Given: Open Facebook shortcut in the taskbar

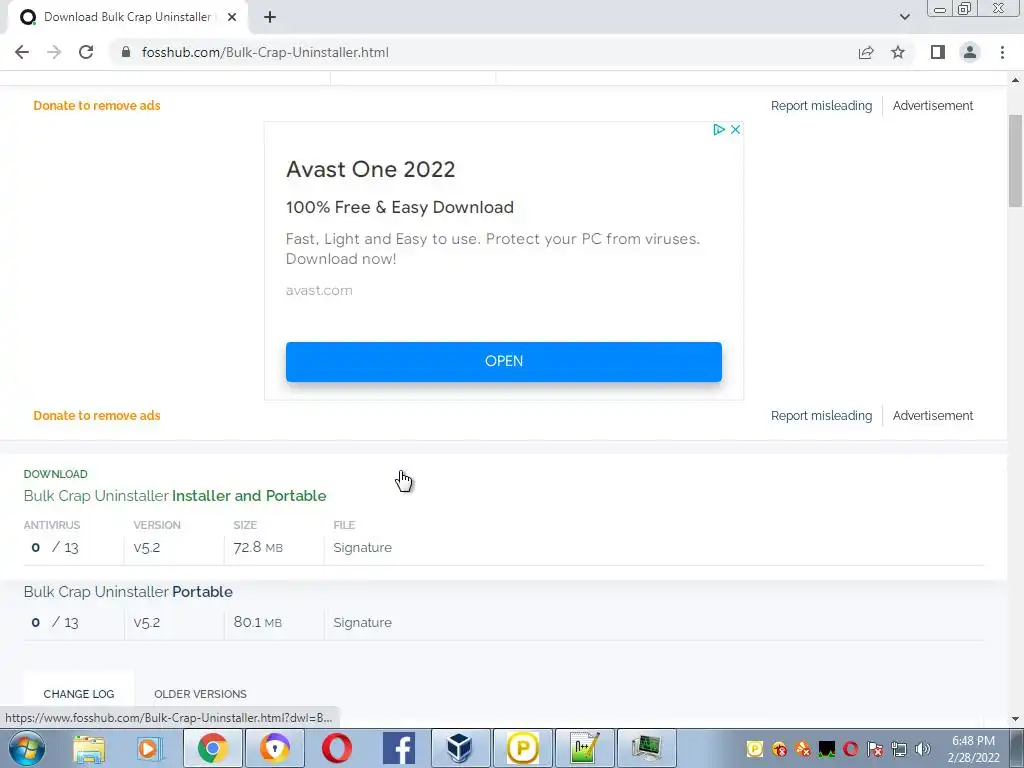Looking at the screenshot, I should tap(399, 748).
